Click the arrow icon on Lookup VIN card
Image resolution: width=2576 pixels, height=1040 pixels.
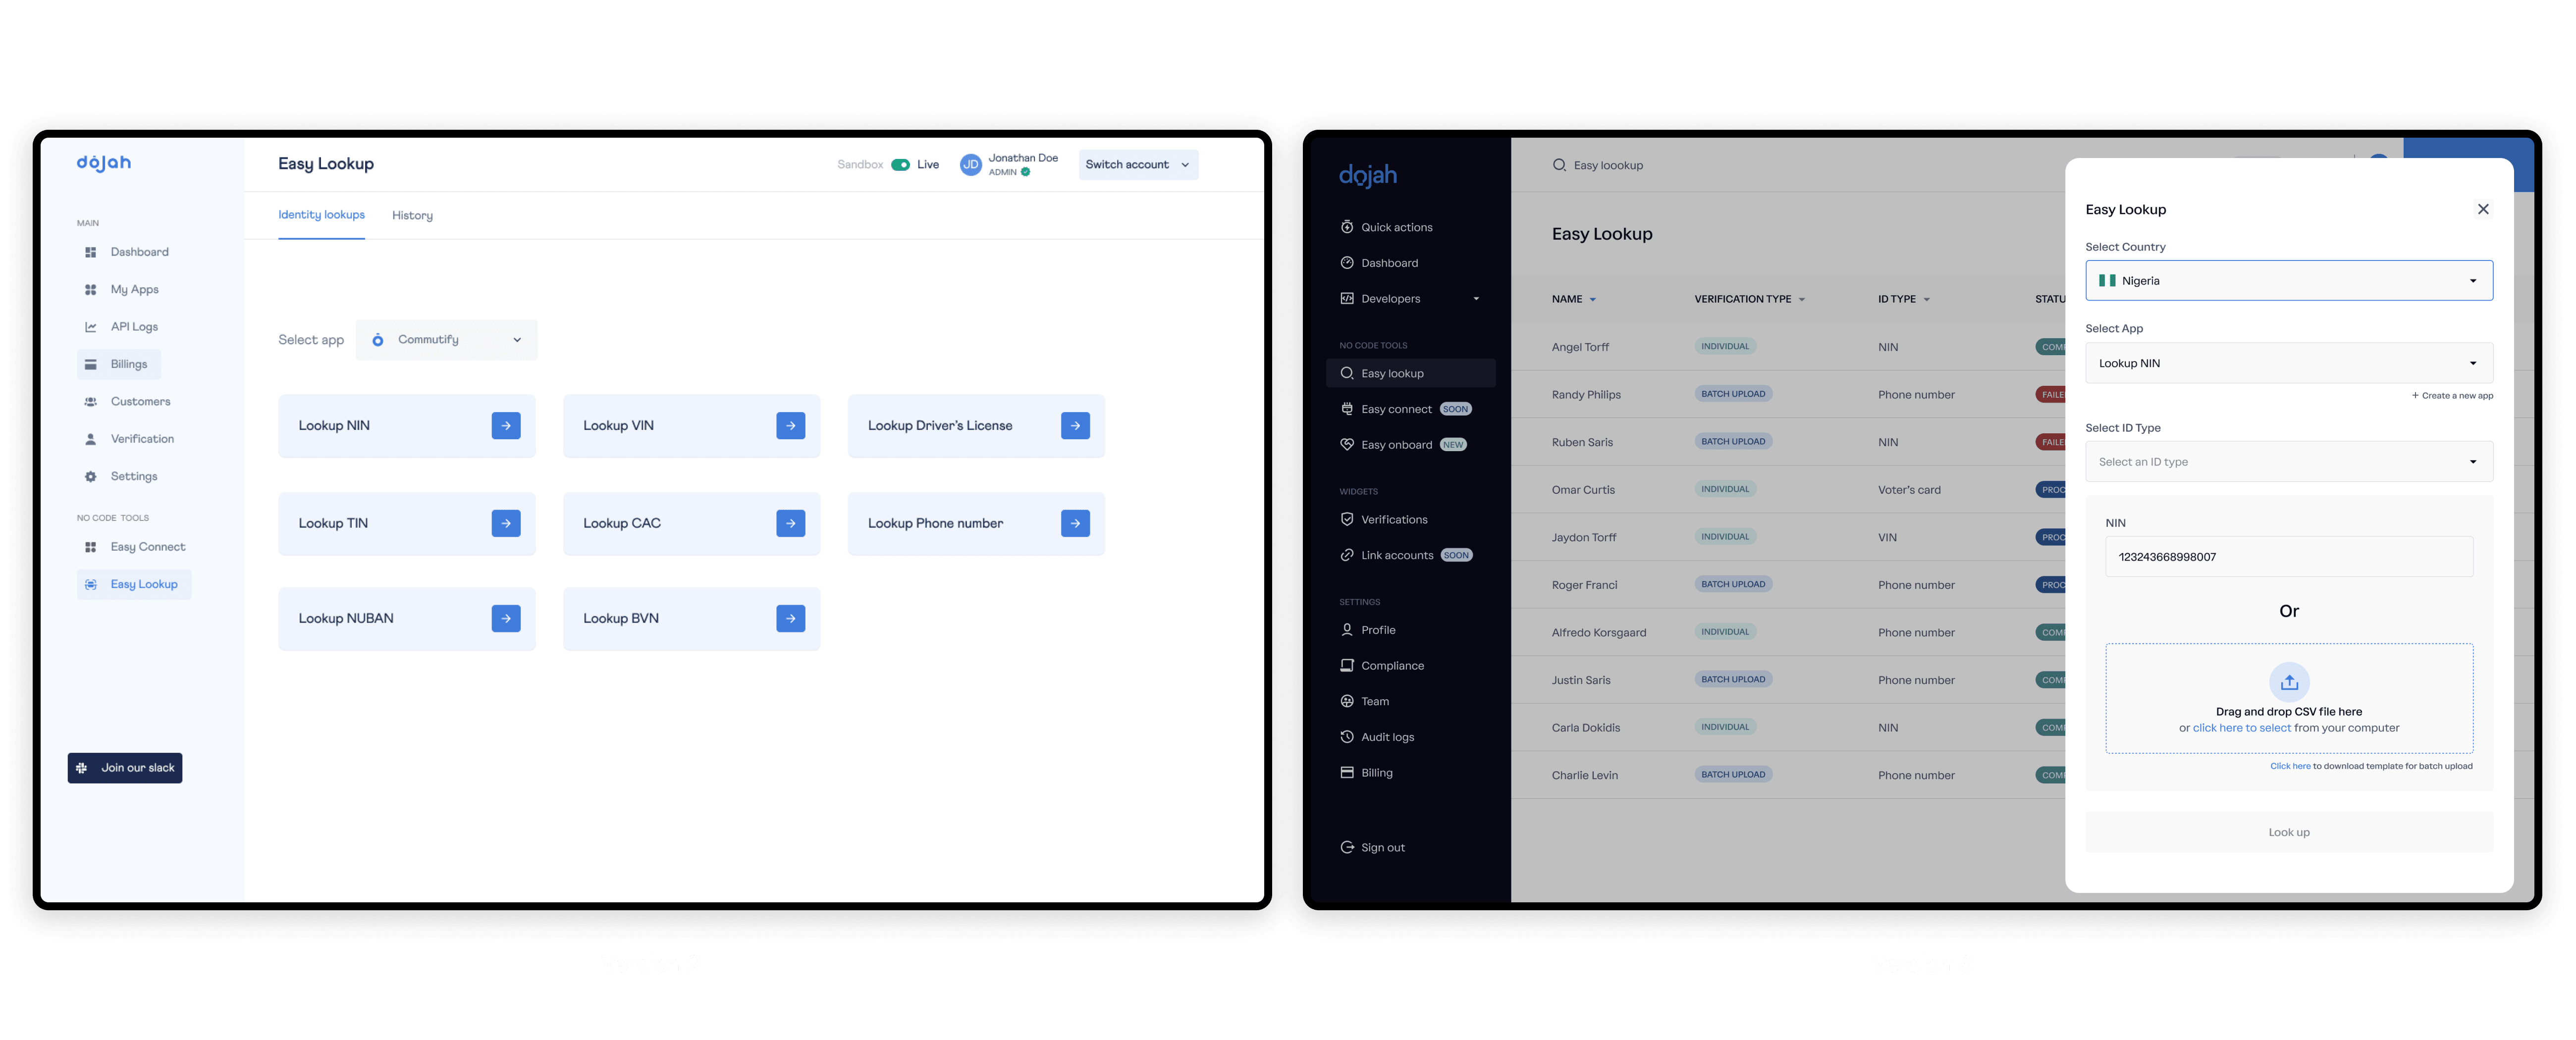(x=790, y=426)
